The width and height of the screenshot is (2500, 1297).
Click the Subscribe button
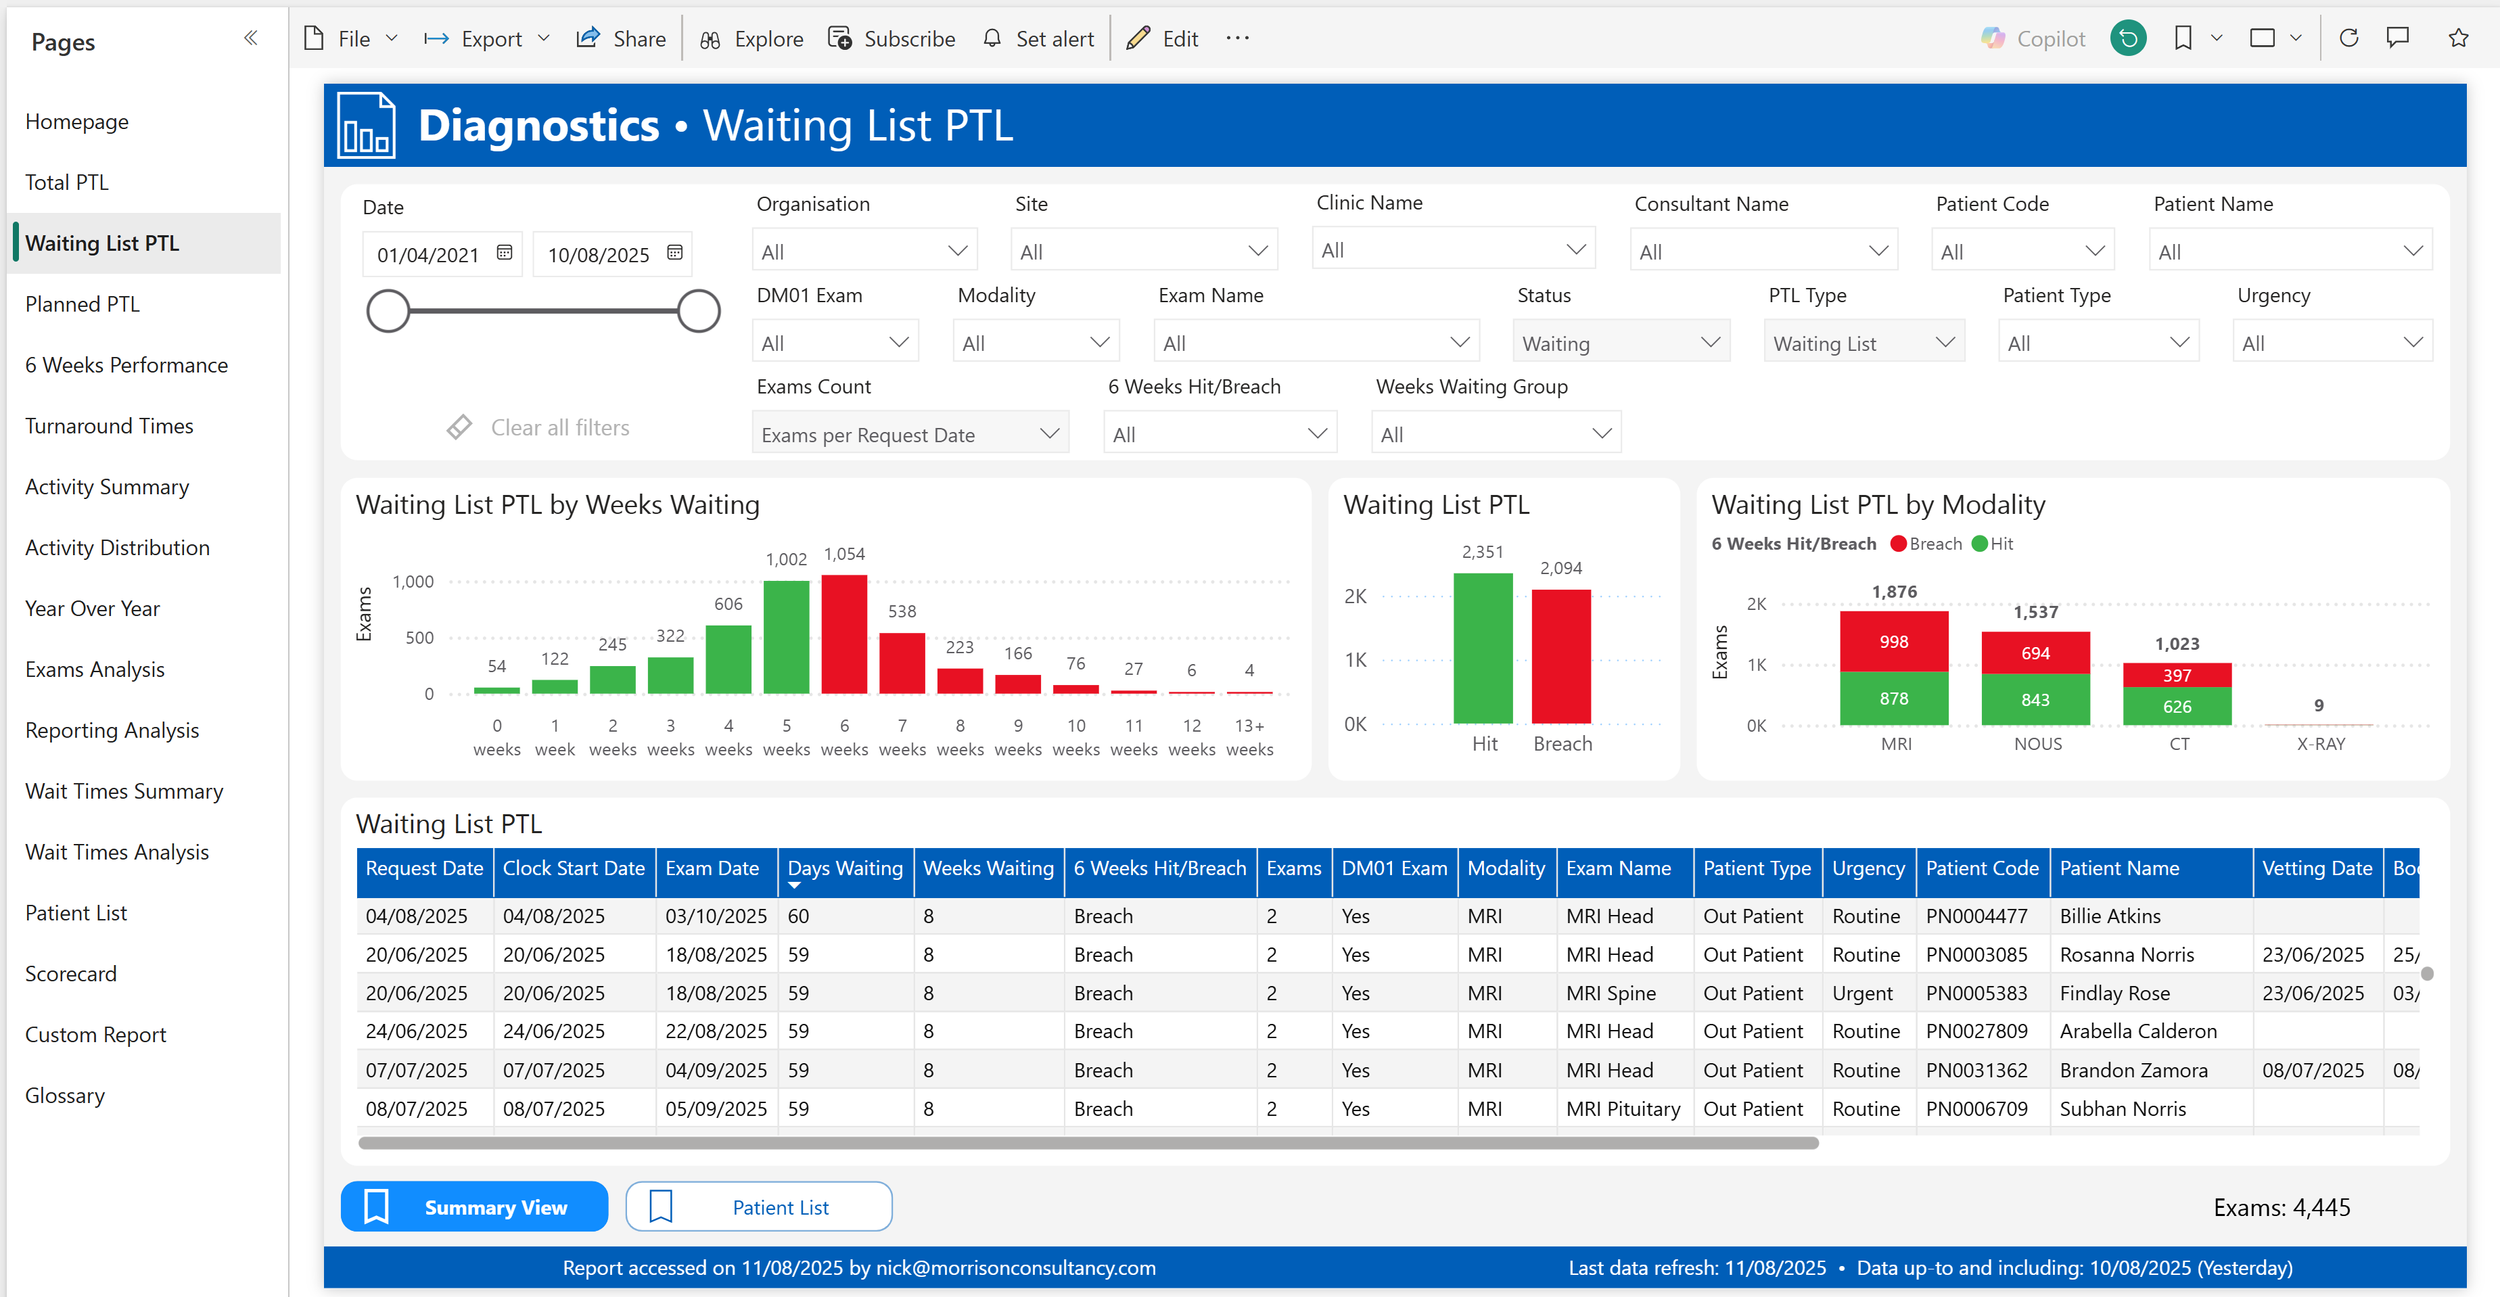892,38
